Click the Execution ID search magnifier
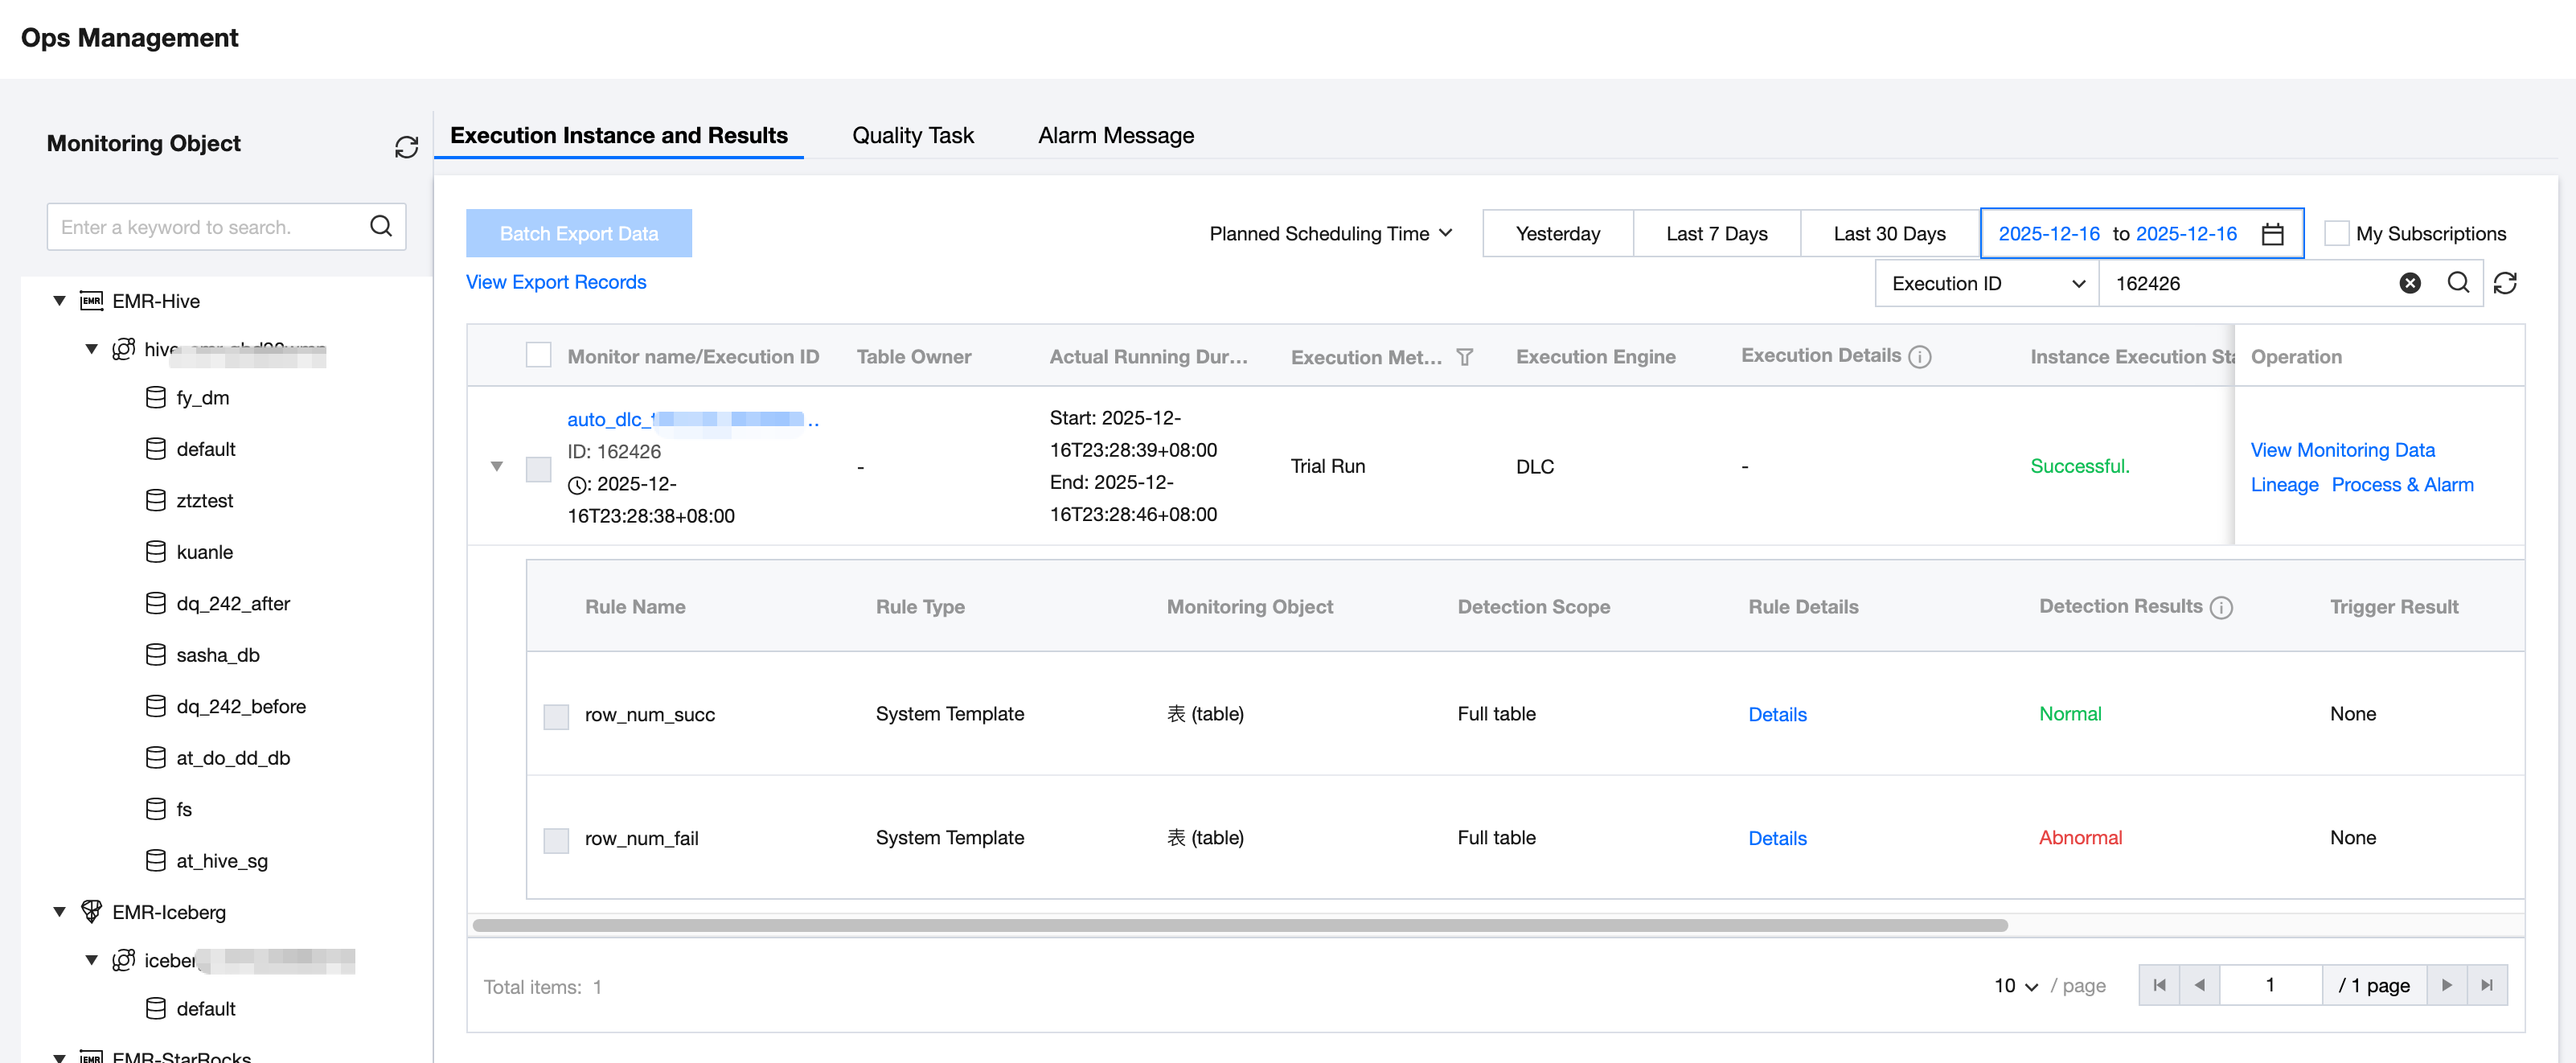This screenshot has width=2576, height=1063. click(x=2458, y=283)
